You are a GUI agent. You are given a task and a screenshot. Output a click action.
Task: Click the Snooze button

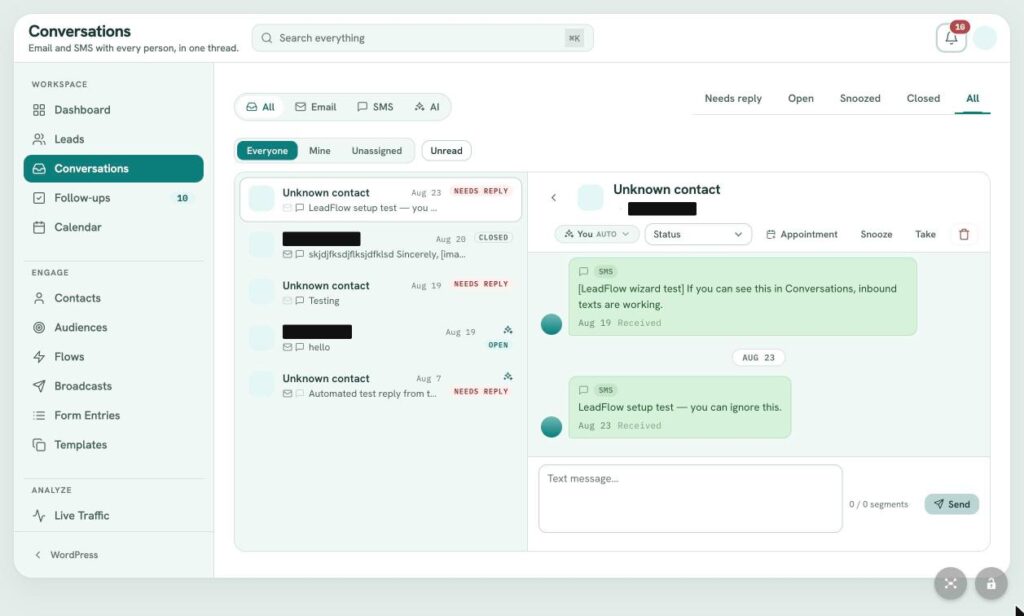click(876, 234)
